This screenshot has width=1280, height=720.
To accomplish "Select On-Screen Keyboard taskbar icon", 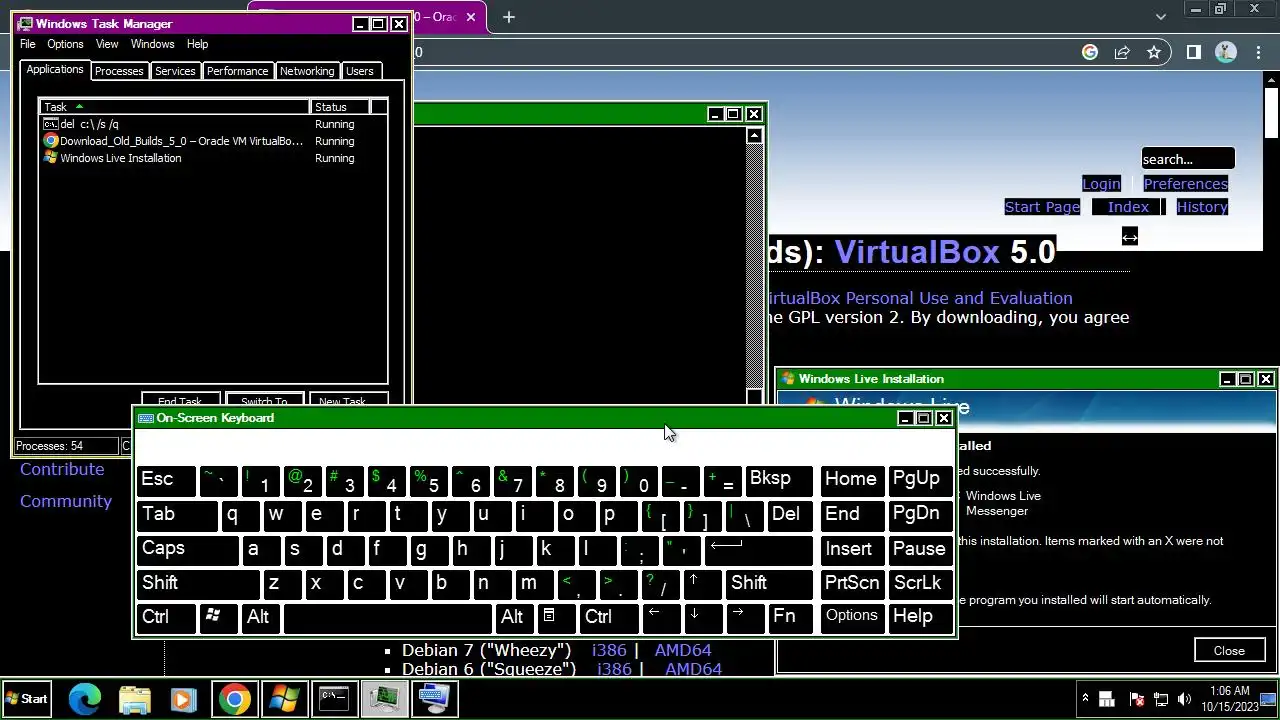I will point(434,699).
